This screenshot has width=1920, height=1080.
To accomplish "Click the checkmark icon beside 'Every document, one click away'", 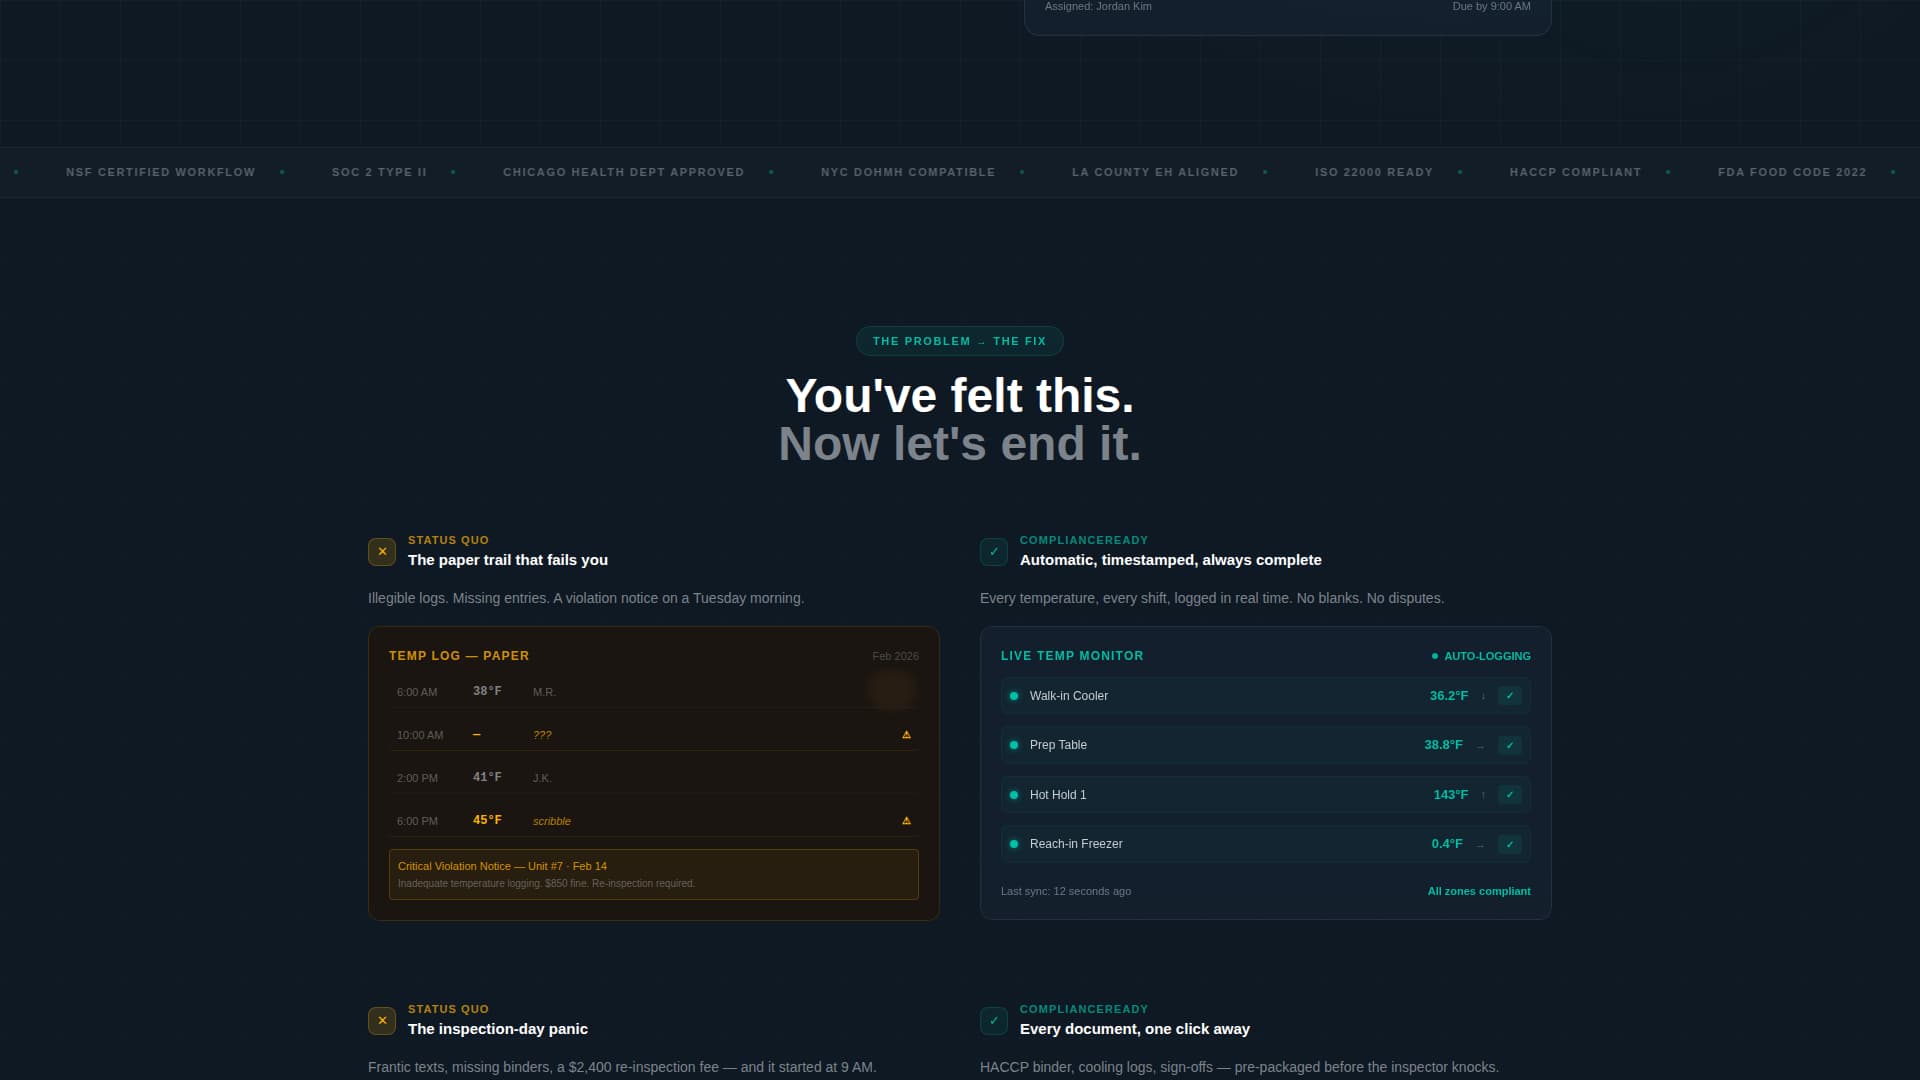I will pos(994,1021).
